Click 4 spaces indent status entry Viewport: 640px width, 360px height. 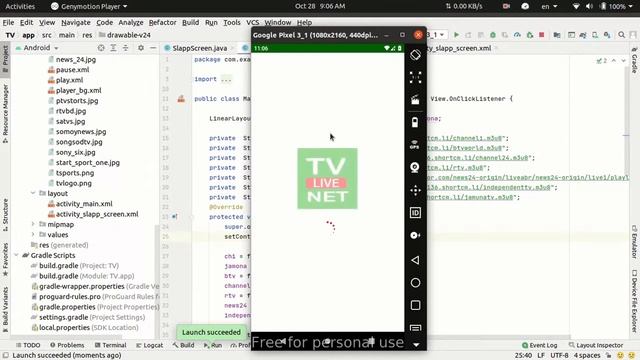point(587,355)
